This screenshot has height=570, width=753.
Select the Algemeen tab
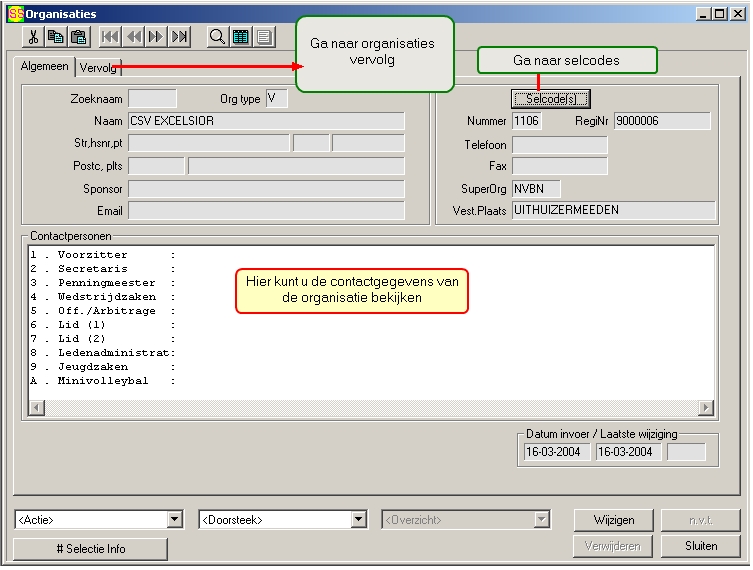click(x=45, y=66)
